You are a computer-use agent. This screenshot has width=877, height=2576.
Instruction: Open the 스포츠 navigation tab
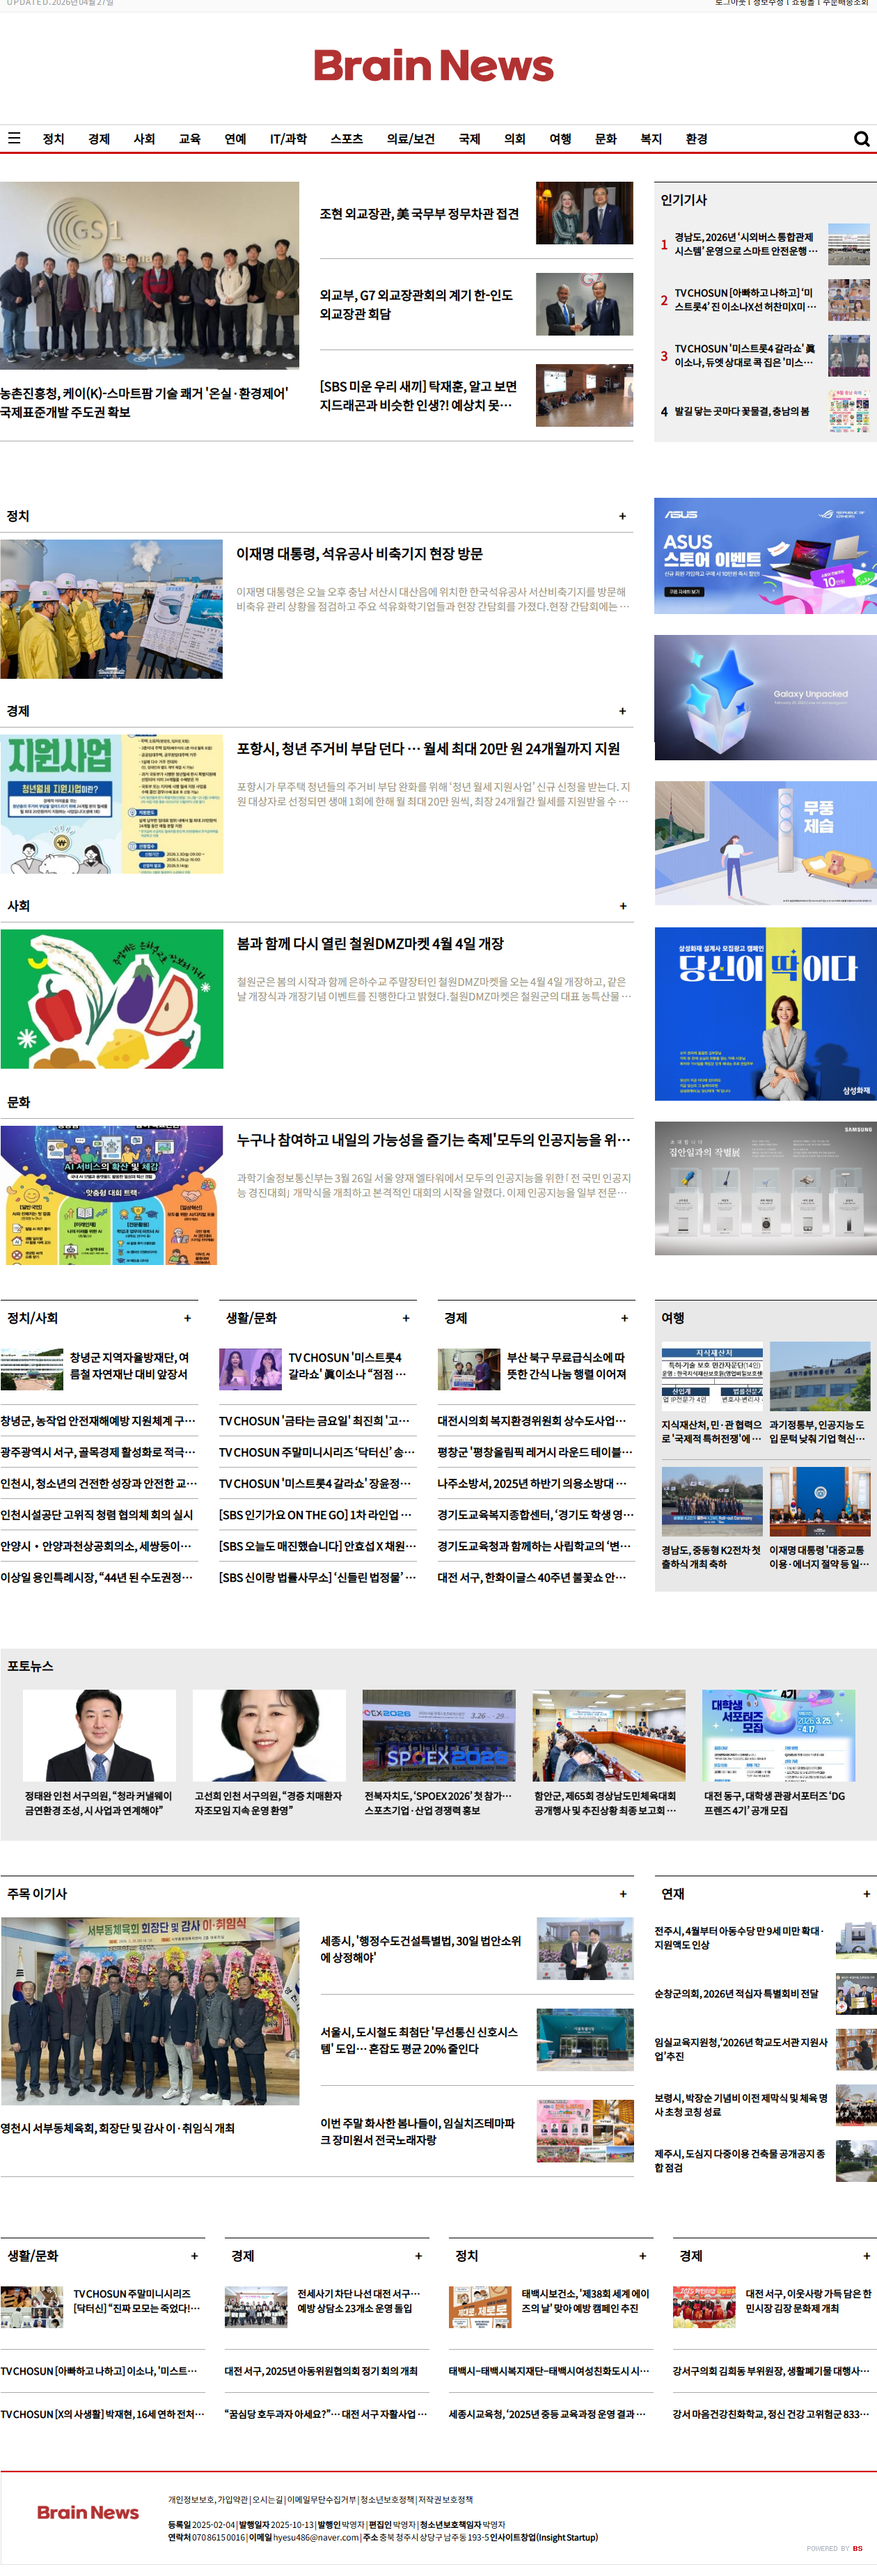(346, 139)
